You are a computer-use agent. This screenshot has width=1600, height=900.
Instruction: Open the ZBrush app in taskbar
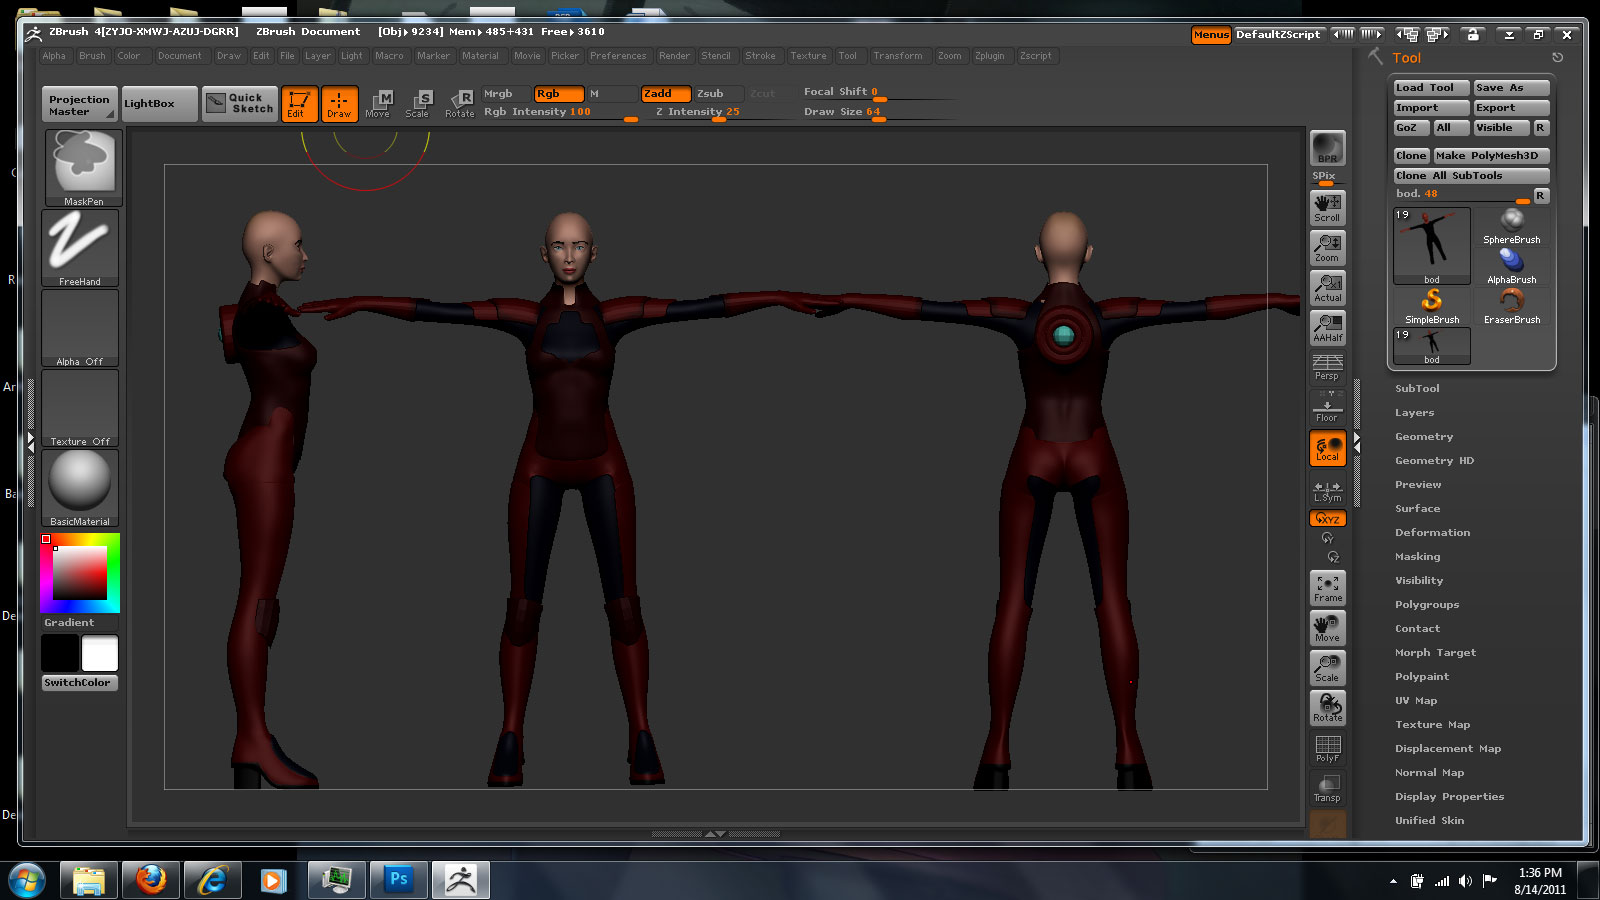(x=461, y=880)
